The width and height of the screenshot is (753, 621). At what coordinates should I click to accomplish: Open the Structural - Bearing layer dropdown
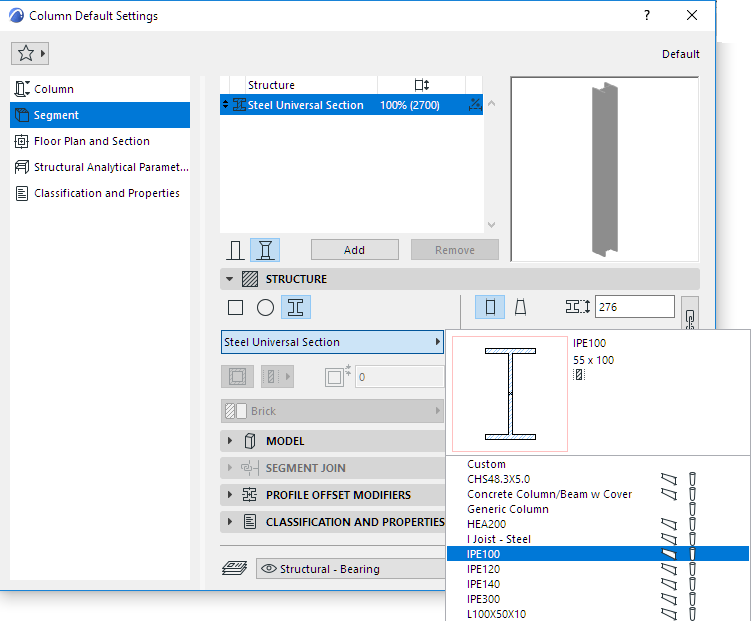[351, 569]
